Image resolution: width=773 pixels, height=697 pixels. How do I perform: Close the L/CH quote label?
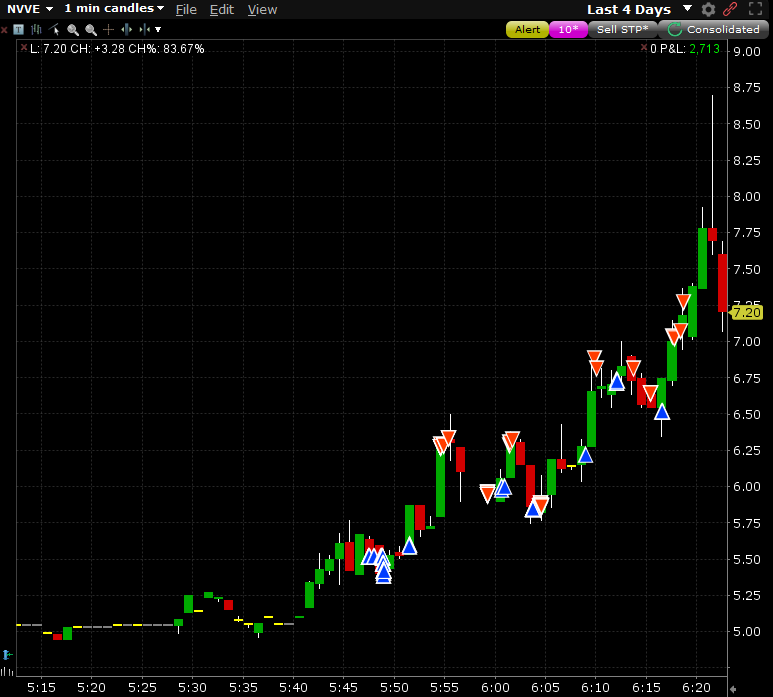[23, 48]
